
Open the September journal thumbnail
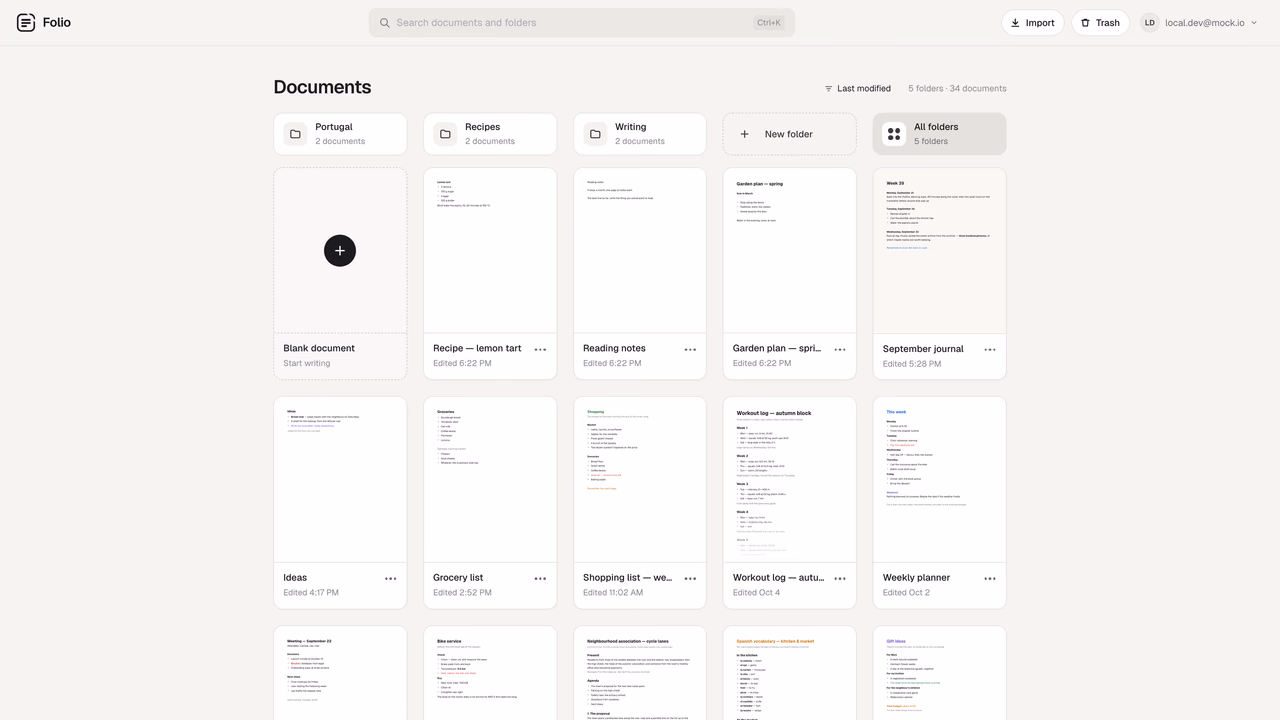point(940,250)
